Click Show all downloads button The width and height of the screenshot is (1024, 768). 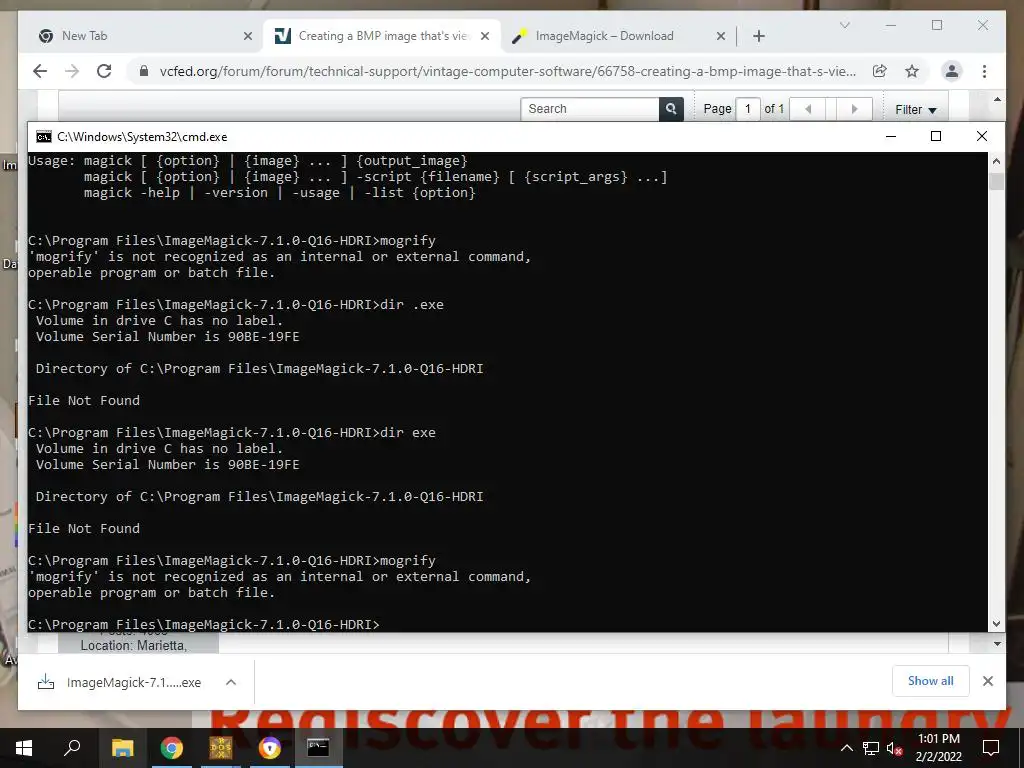[x=931, y=681]
